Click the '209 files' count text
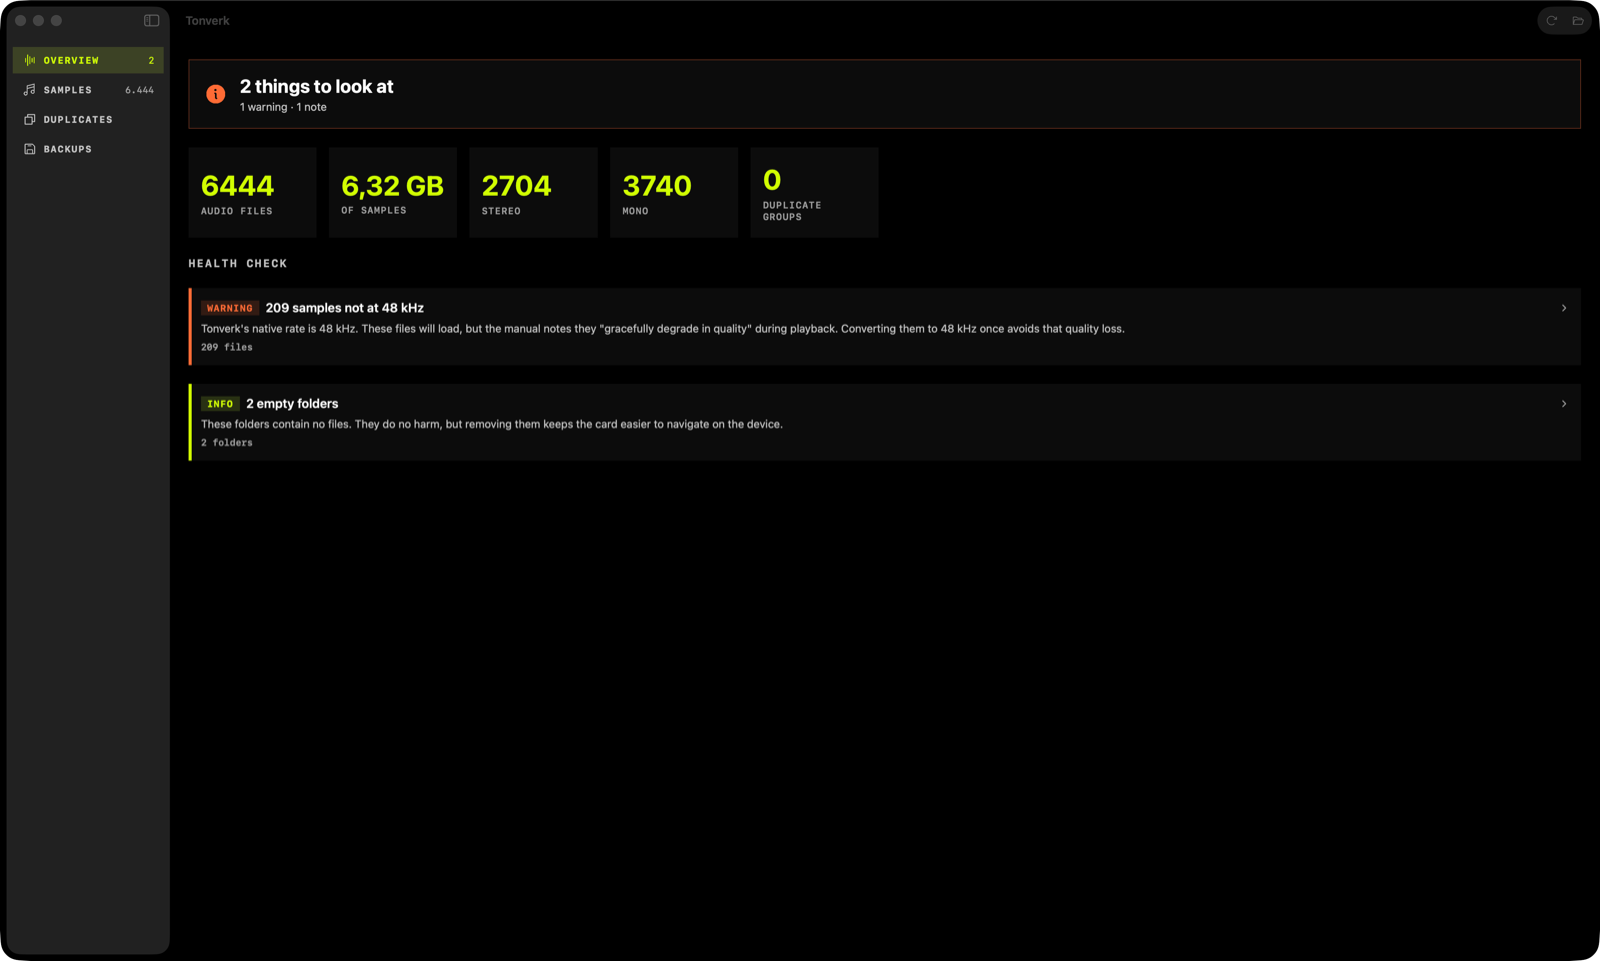Viewport: 1600px width, 961px height. [227, 347]
